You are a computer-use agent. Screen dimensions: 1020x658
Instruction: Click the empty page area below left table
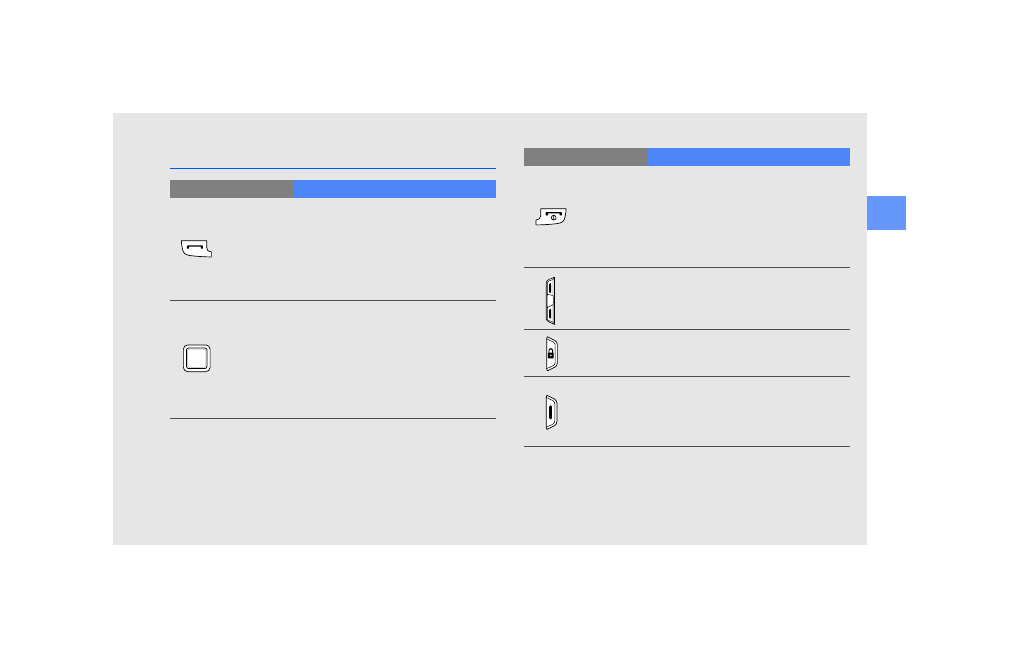(x=332, y=480)
